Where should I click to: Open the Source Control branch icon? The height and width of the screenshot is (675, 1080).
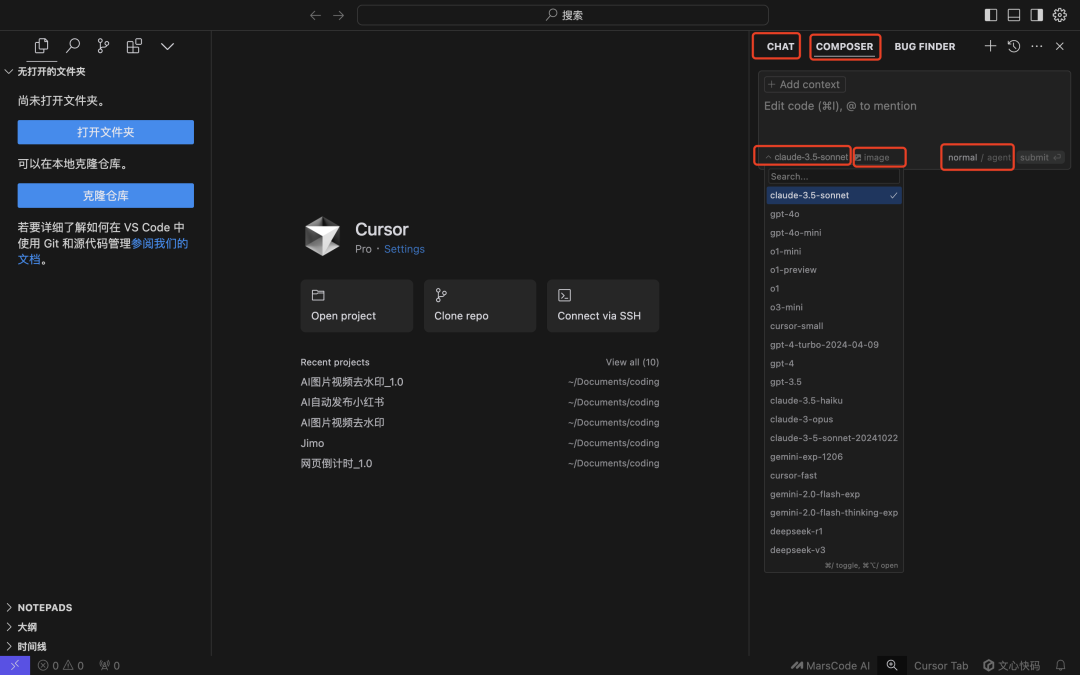(x=103, y=46)
